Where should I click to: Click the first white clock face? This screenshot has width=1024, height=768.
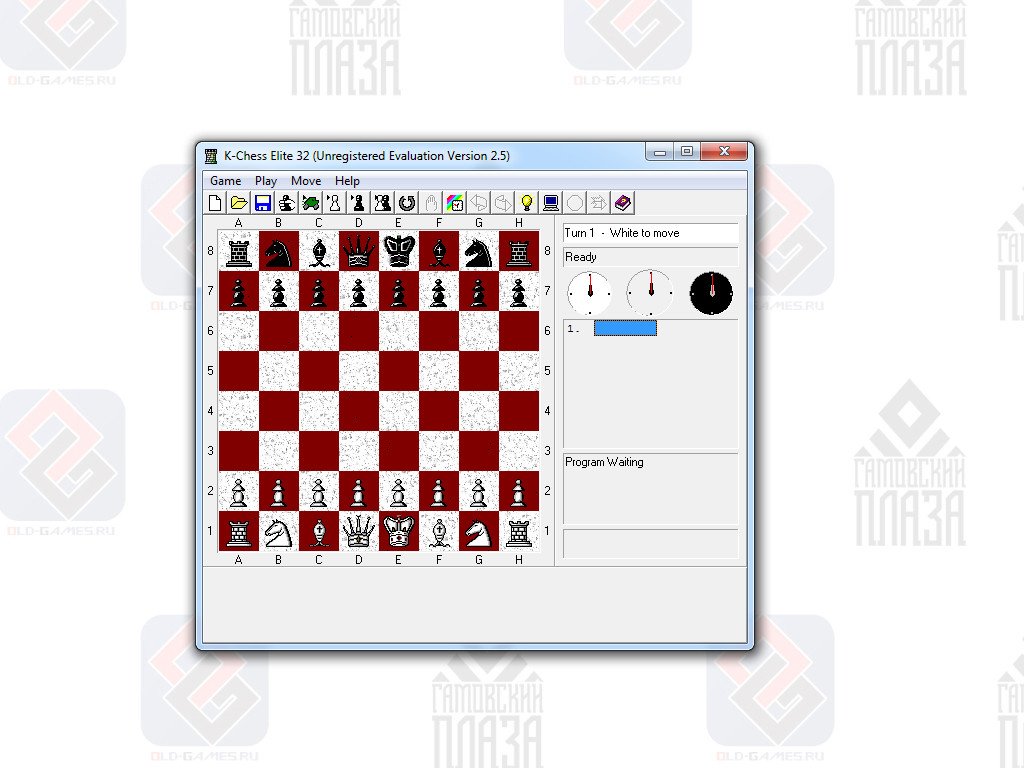[x=589, y=293]
